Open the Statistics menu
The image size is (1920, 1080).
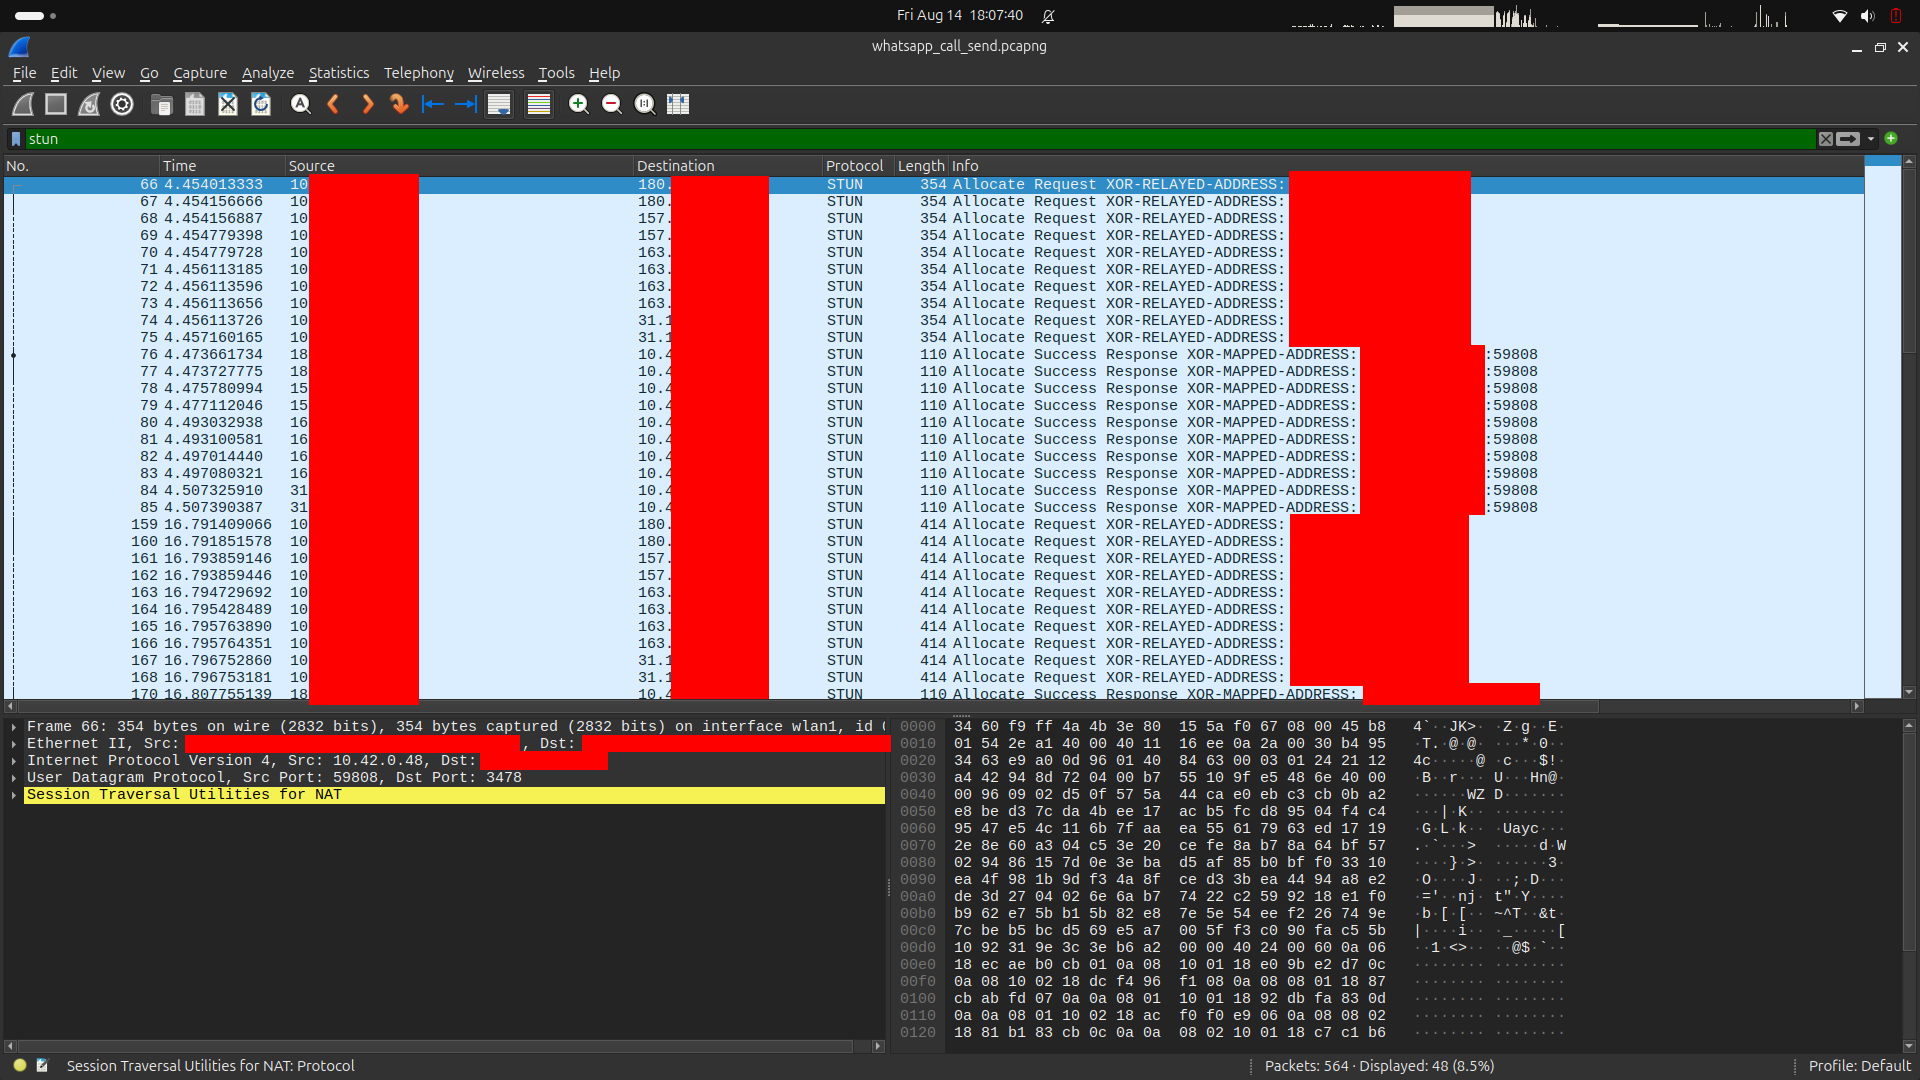[x=339, y=73]
